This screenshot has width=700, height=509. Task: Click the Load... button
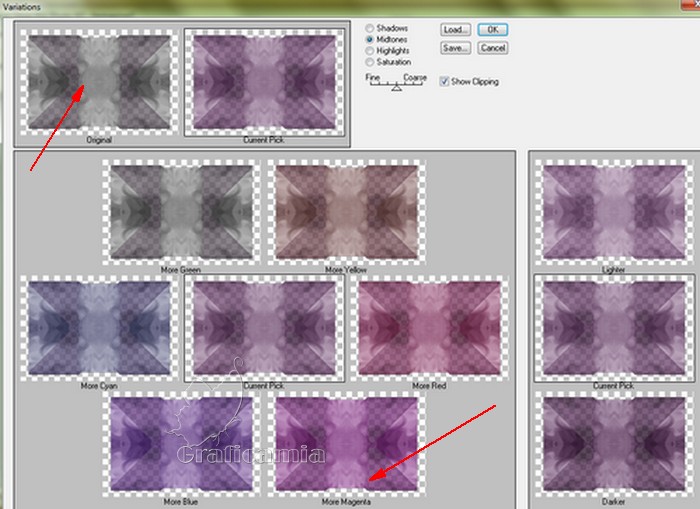click(455, 30)
